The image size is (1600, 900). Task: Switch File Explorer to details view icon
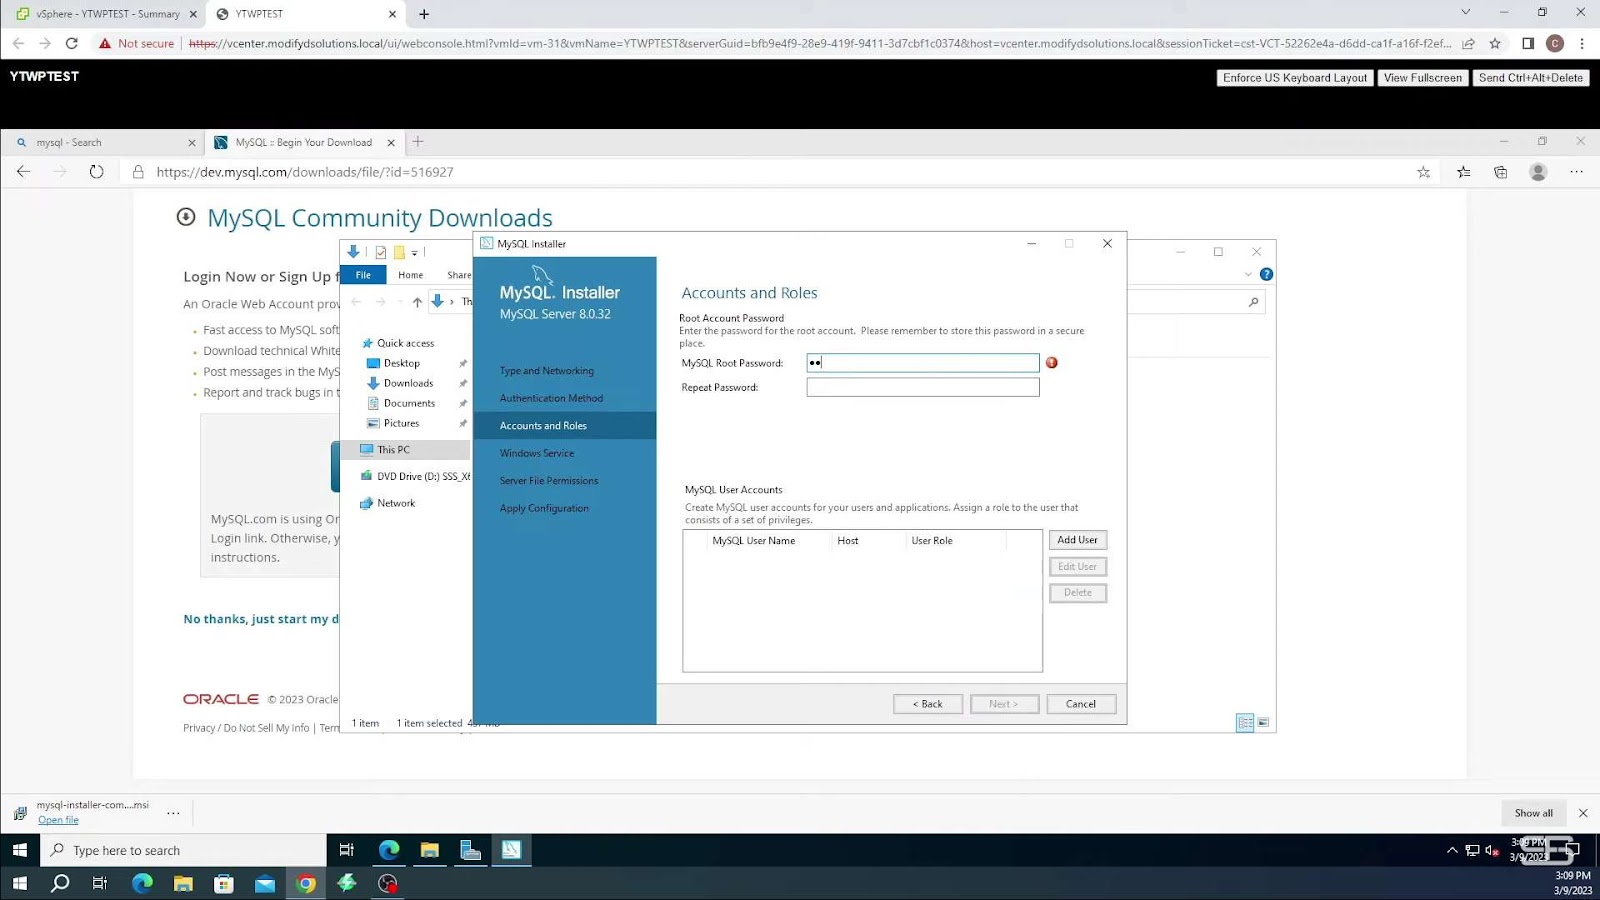click(x=1245, y=722)
